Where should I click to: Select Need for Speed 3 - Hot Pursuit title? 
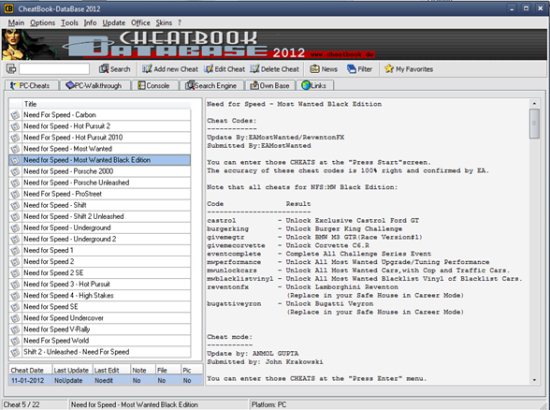tap(67, 284)
